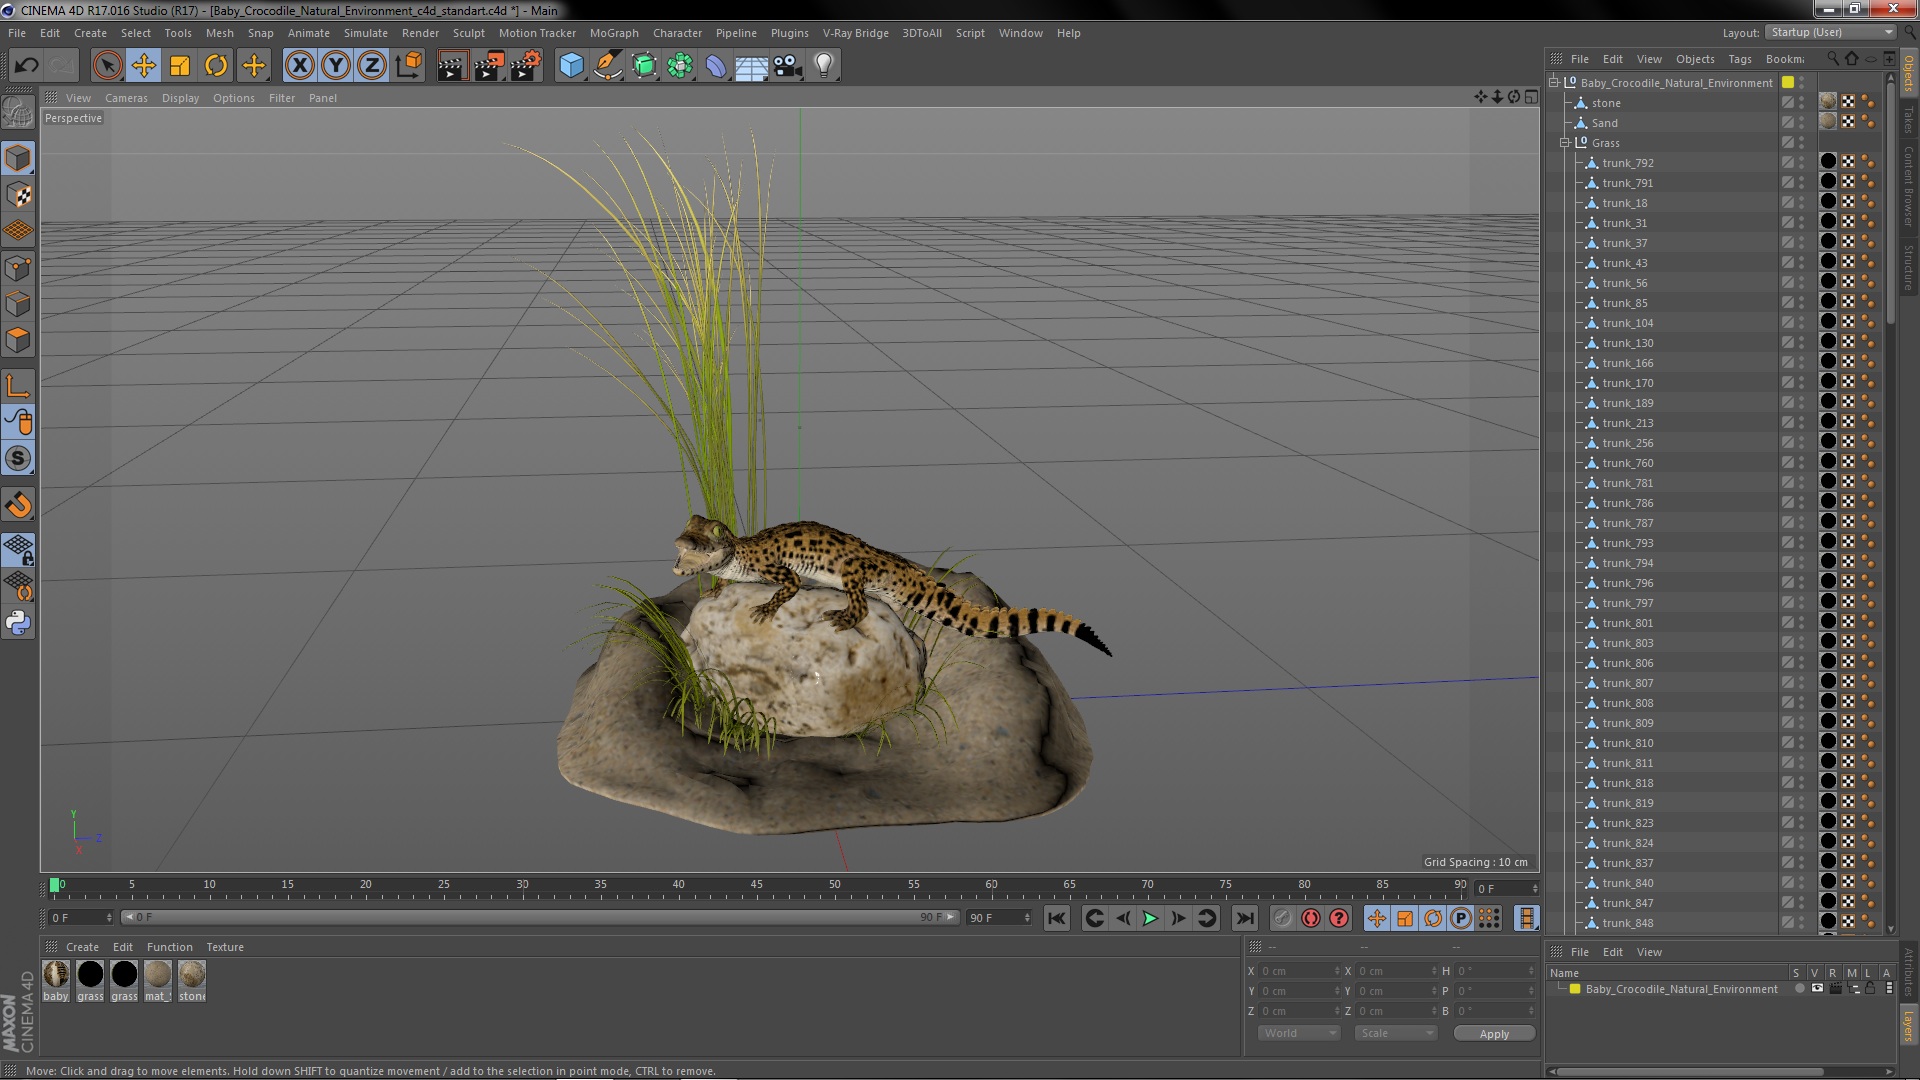
Task: Toggle Y axis lock
Action: (x=336, y=66)
